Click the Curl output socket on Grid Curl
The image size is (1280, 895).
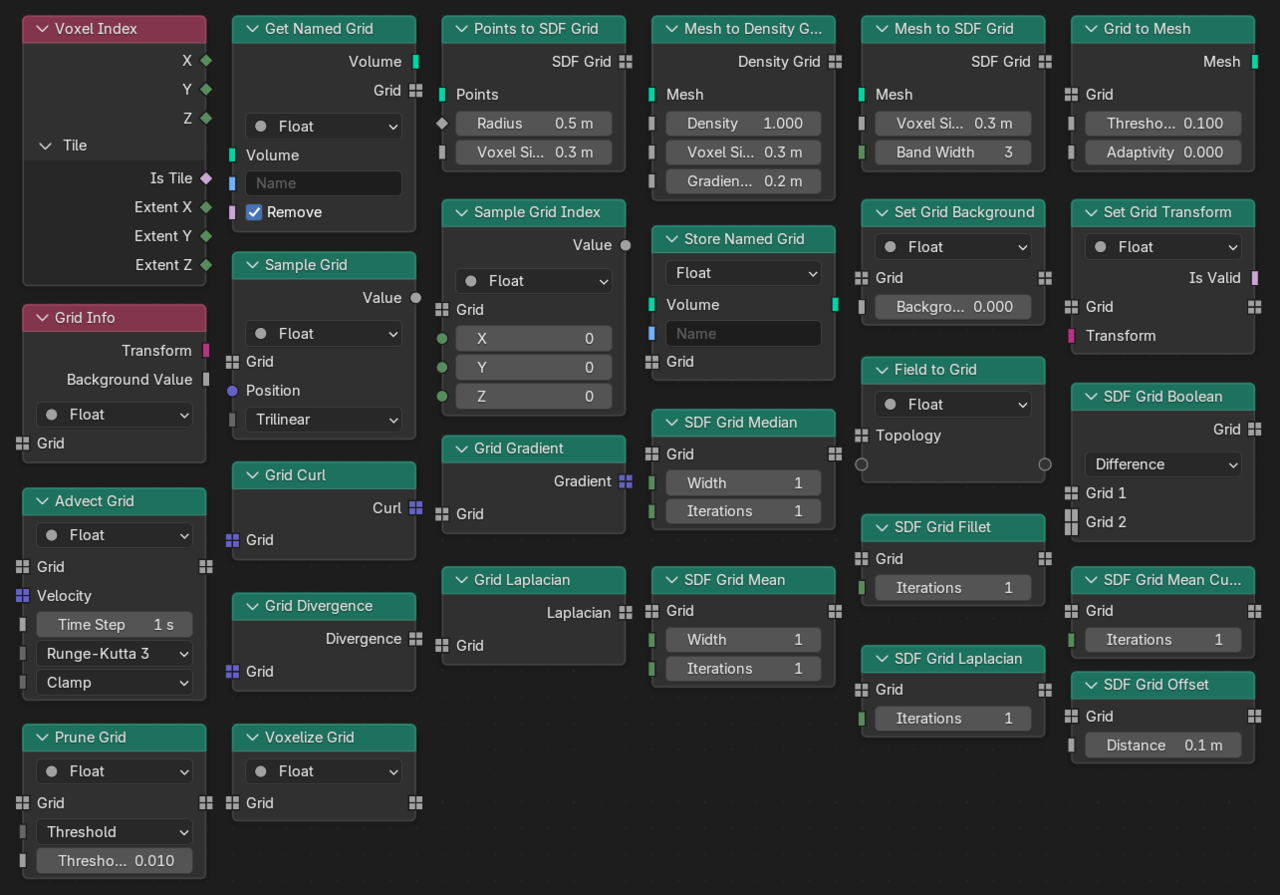(416, 508)
